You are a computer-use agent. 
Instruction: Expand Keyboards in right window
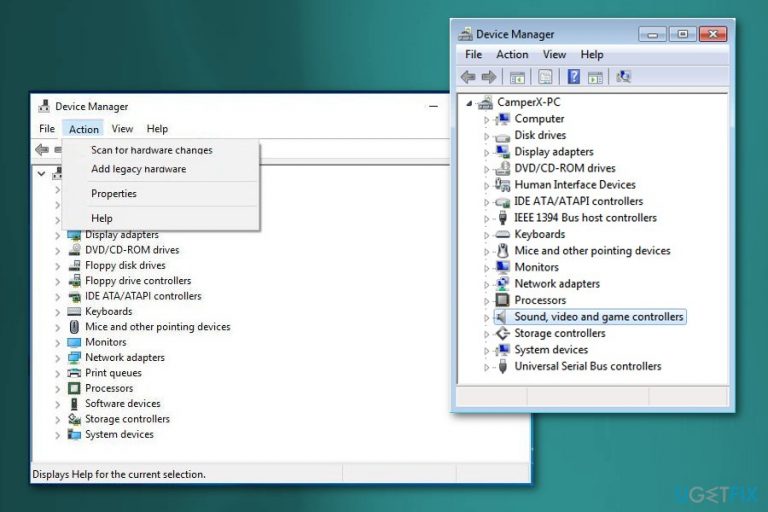point(486,235)
